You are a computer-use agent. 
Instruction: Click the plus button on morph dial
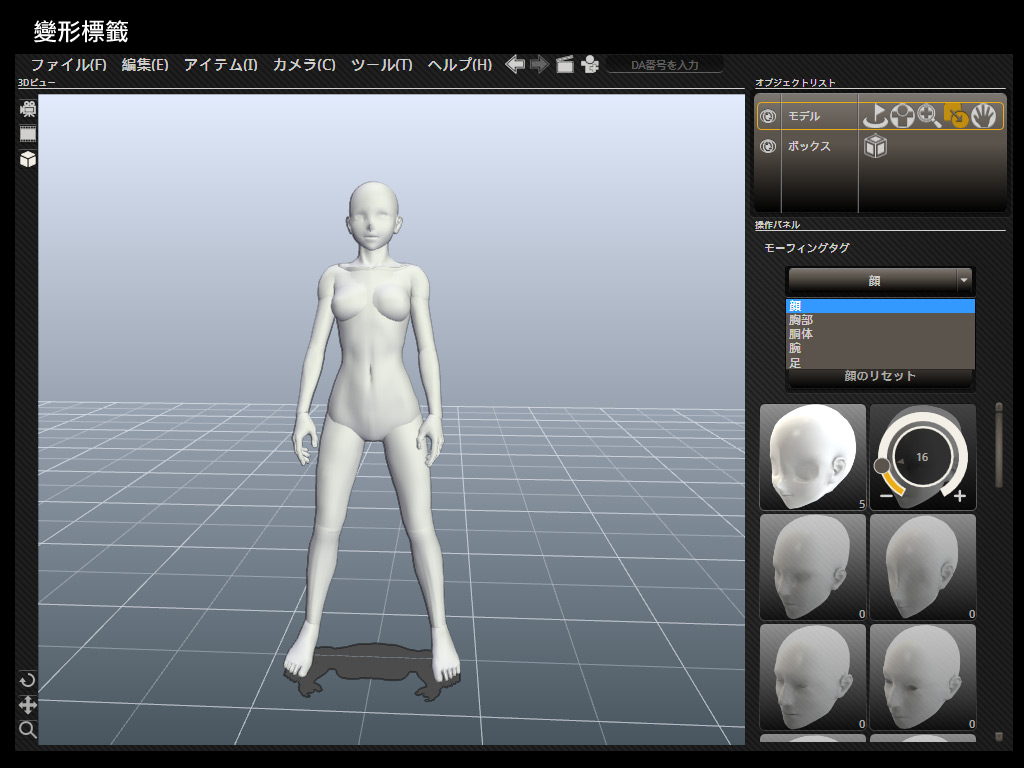[960, 497]
